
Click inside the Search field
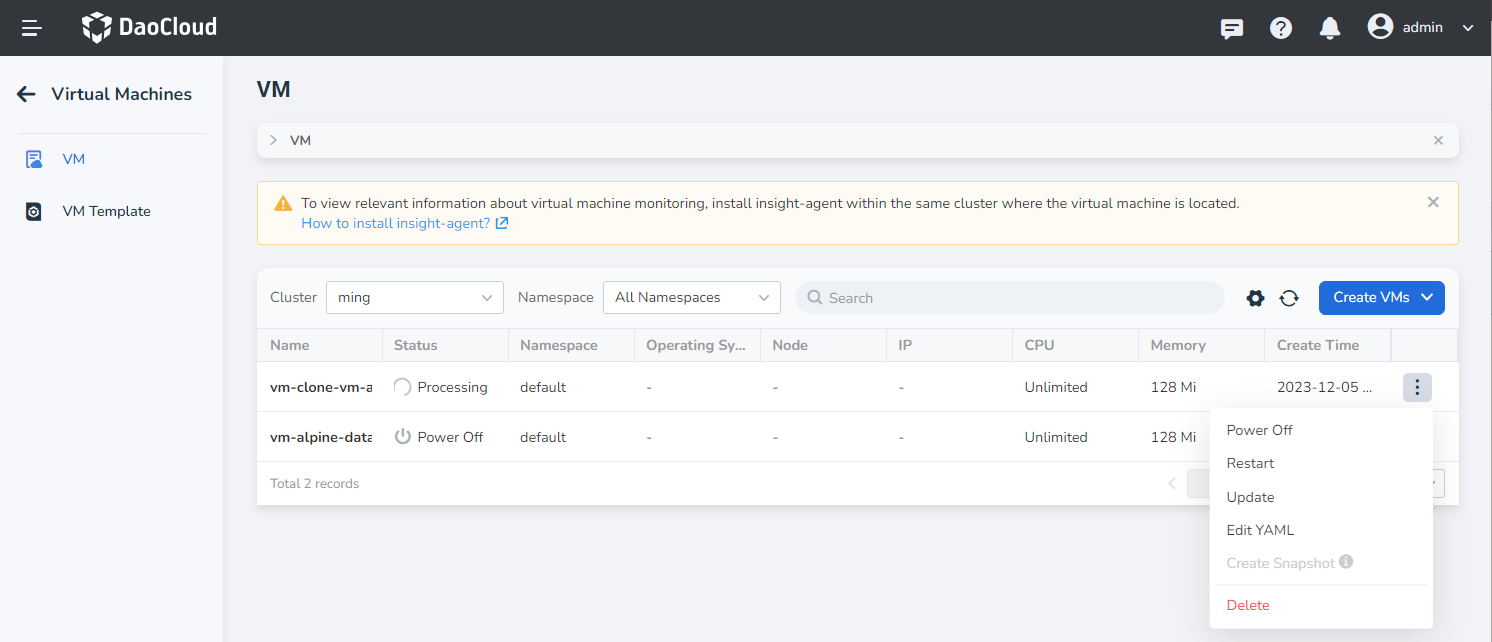click(x=1009, y=297)
